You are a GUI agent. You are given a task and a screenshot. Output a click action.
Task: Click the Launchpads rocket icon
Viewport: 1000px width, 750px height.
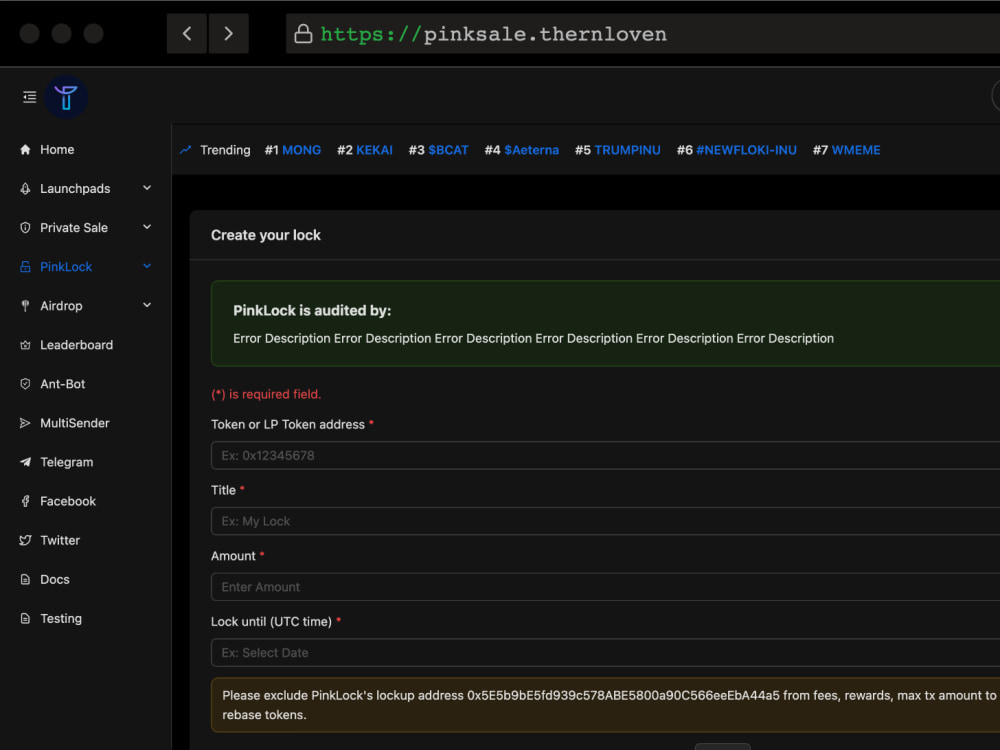(26, 188)
